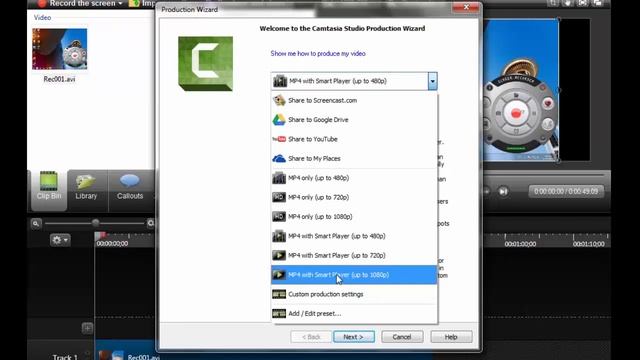
Task: Choose MP4 only (up to 480p)
Action: point(354,178)
